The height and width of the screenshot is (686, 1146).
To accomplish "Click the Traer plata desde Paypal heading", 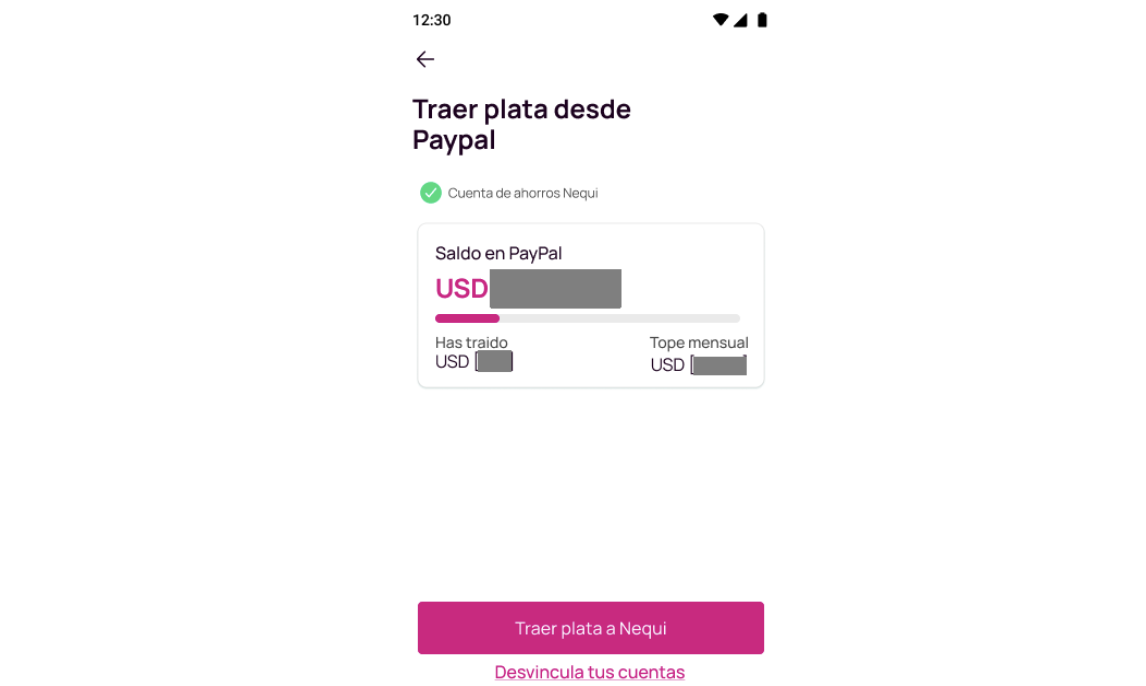I will click(x=521, y=124).
